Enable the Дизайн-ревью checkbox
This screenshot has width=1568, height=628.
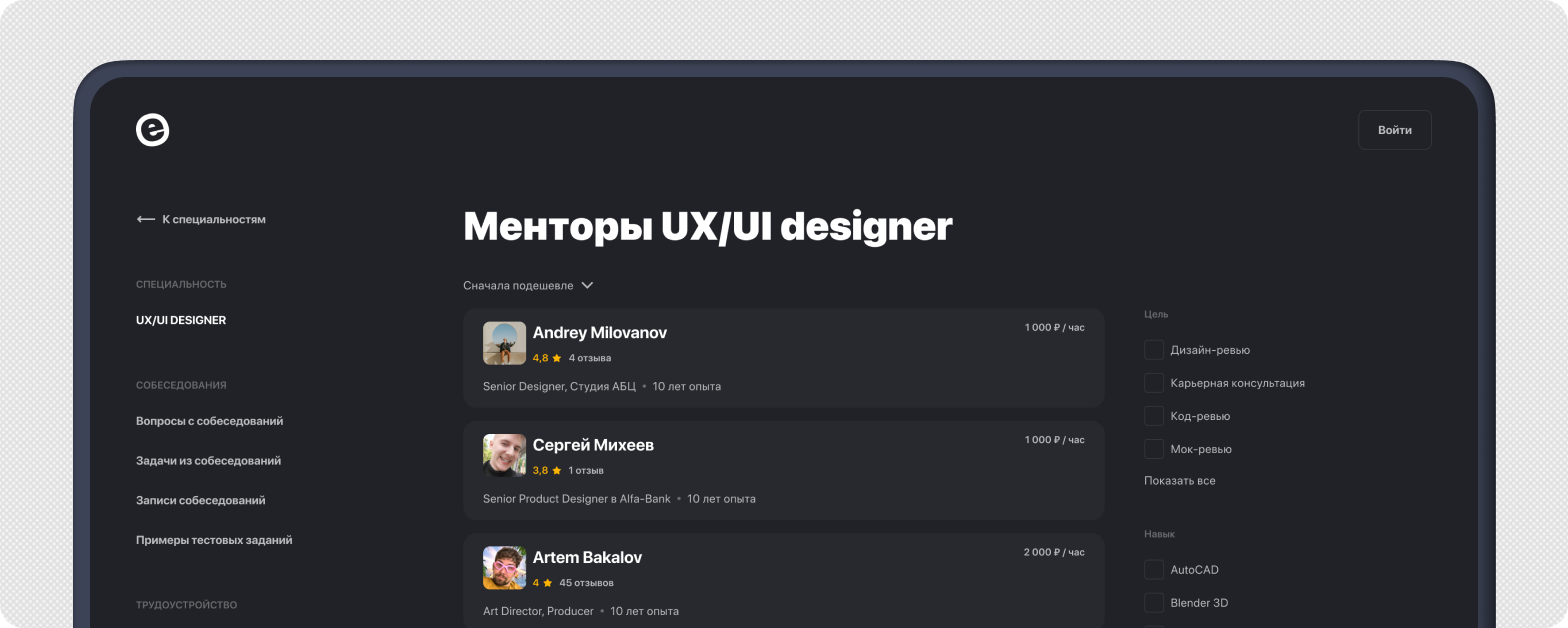pyautogui.click(x=1154, y=350)
